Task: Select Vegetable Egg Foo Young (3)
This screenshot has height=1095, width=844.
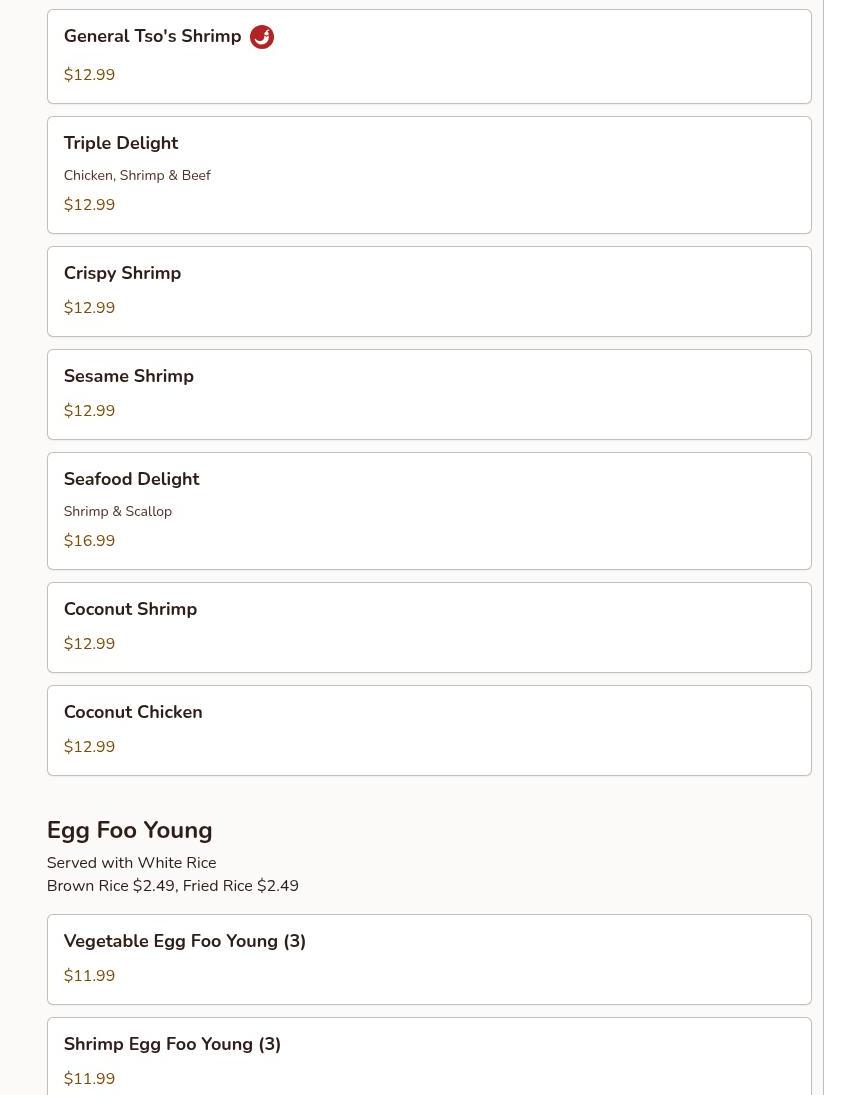Action: coord(428,959)
